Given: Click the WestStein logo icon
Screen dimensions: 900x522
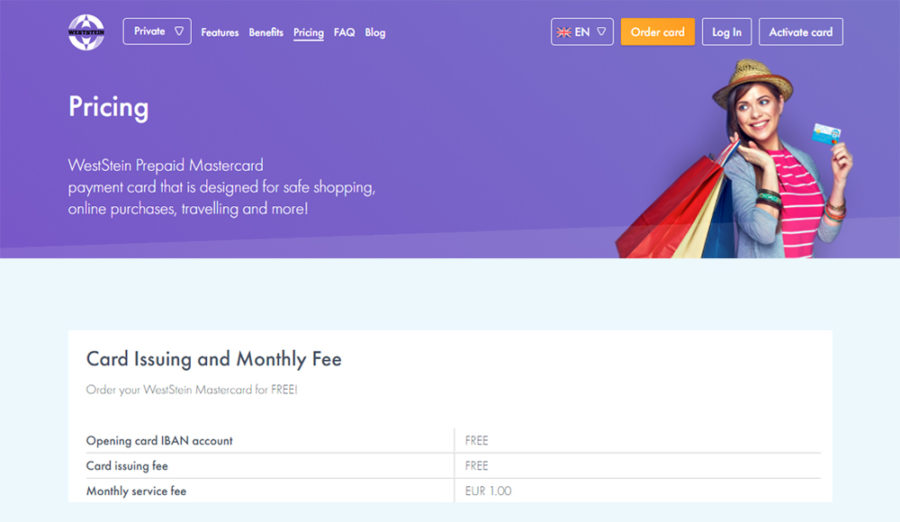Looking at the screenshot, I should tap(86, 32).
